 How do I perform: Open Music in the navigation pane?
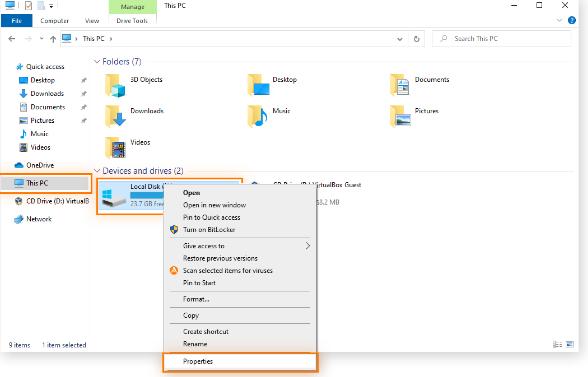point(34,134)
